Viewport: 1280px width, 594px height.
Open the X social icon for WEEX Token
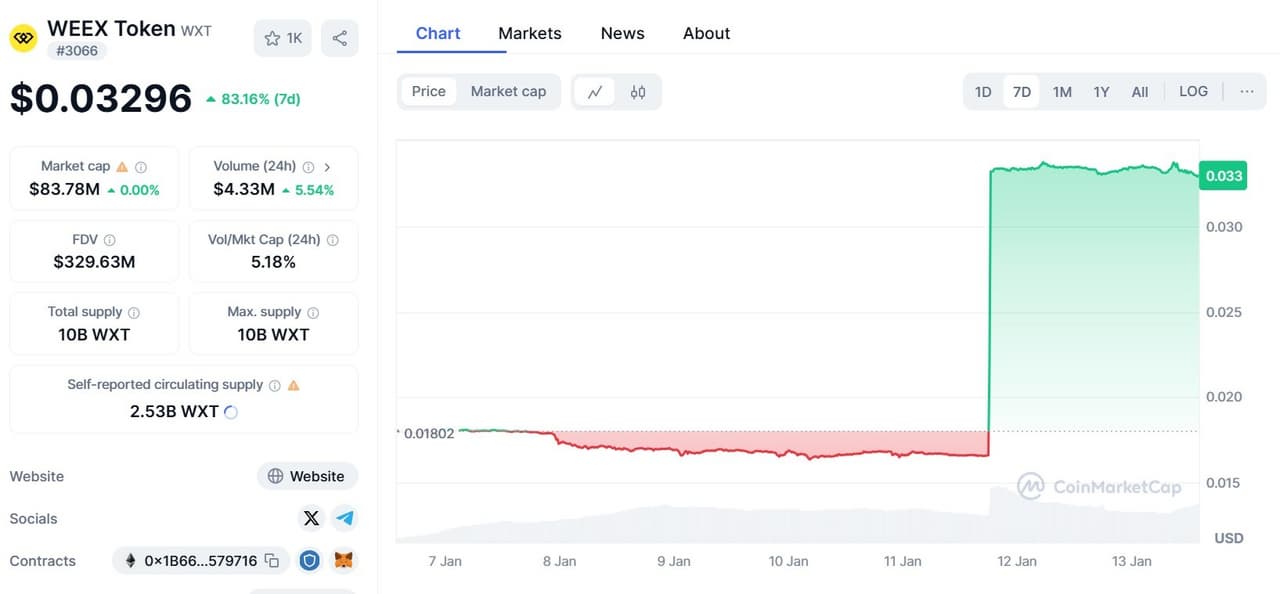click(x=311, y=518)
